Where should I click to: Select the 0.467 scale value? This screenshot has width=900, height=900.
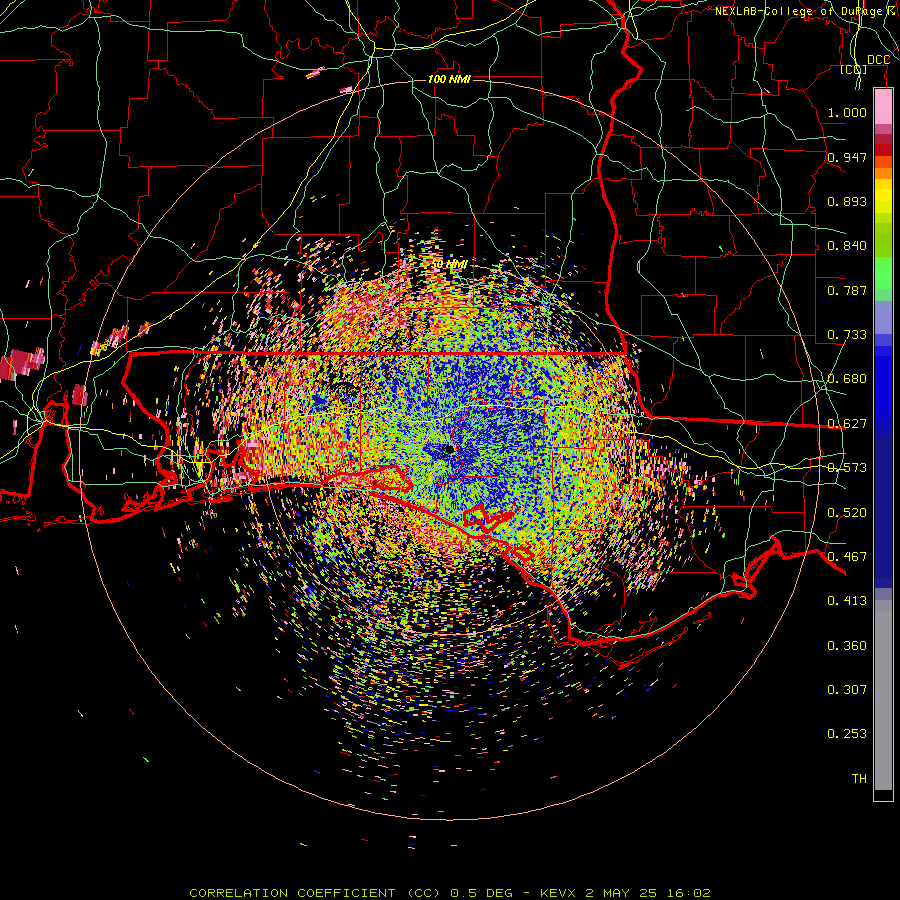click(x=847, y=557)
